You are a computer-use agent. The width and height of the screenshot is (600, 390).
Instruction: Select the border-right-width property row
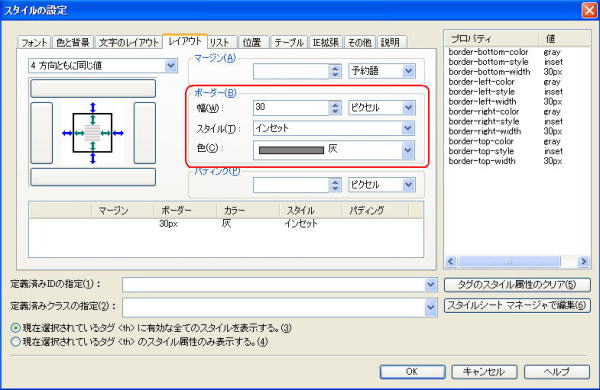click(x=518, y=131)
